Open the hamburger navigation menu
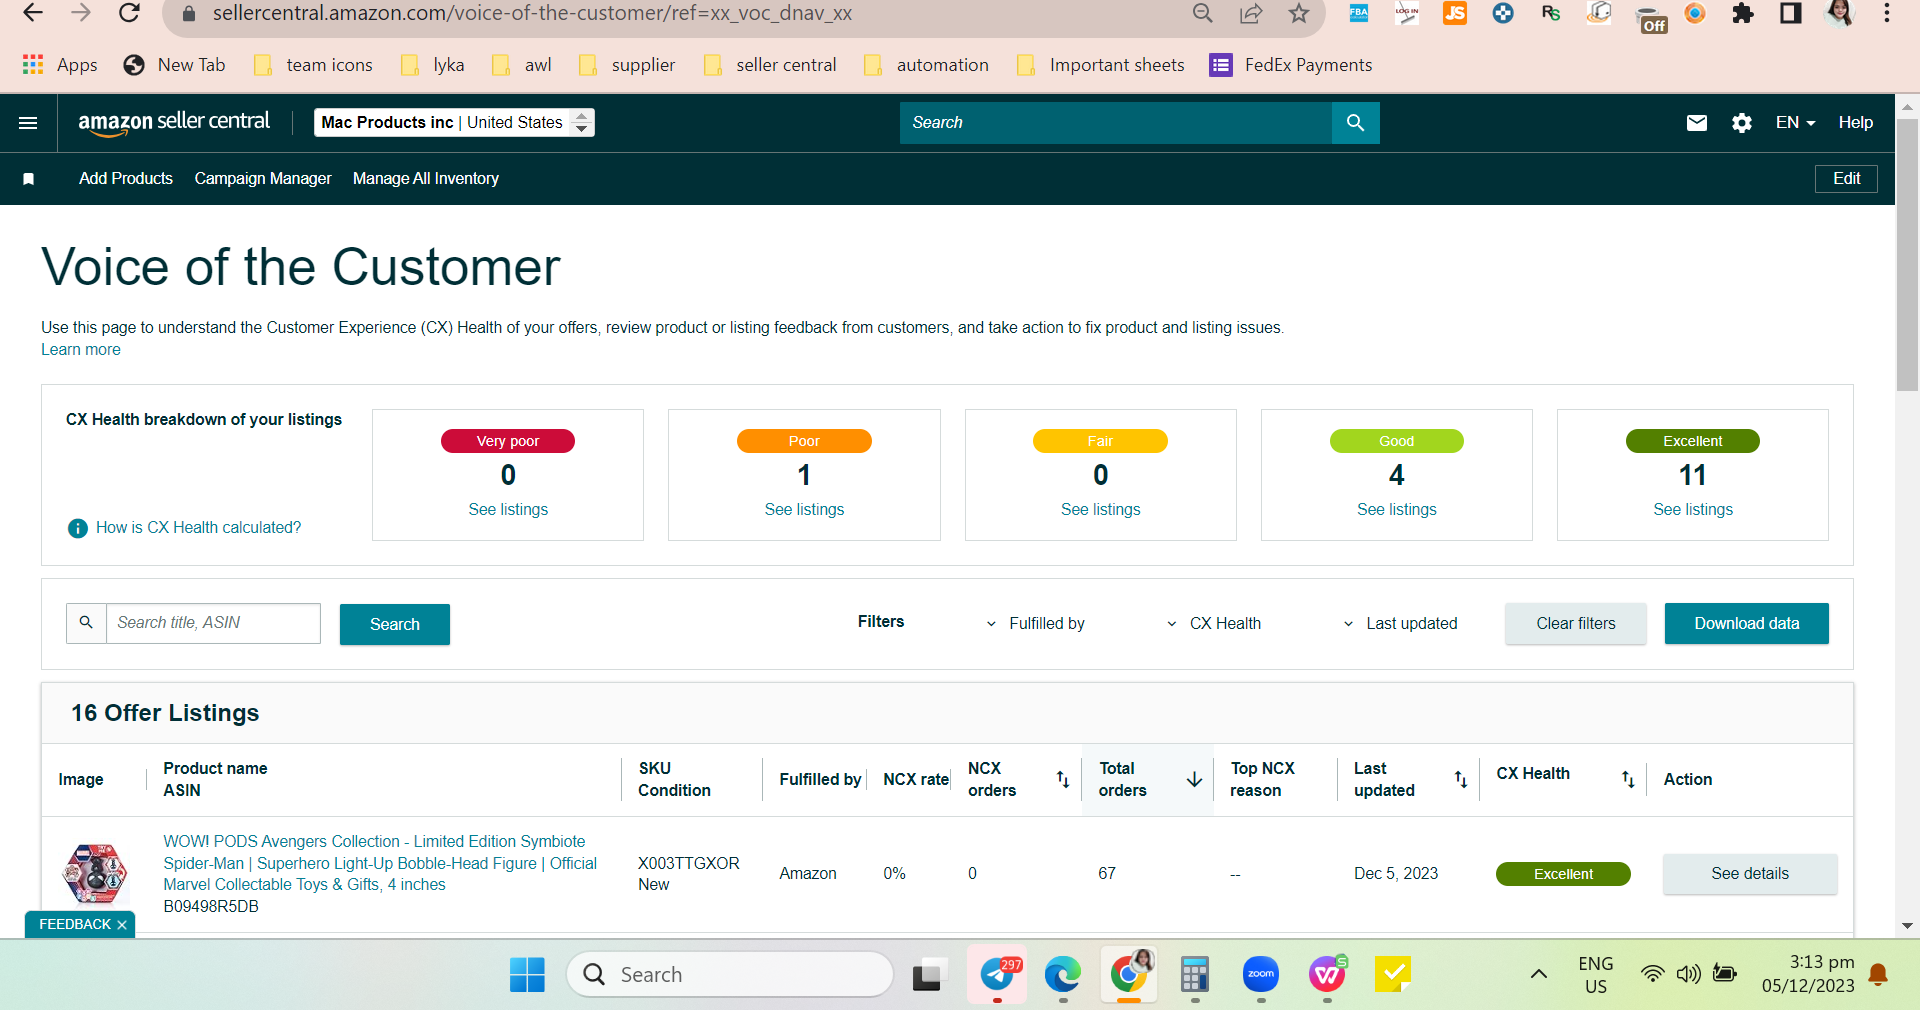1920x1010 pixels. (x=28, y=123)
